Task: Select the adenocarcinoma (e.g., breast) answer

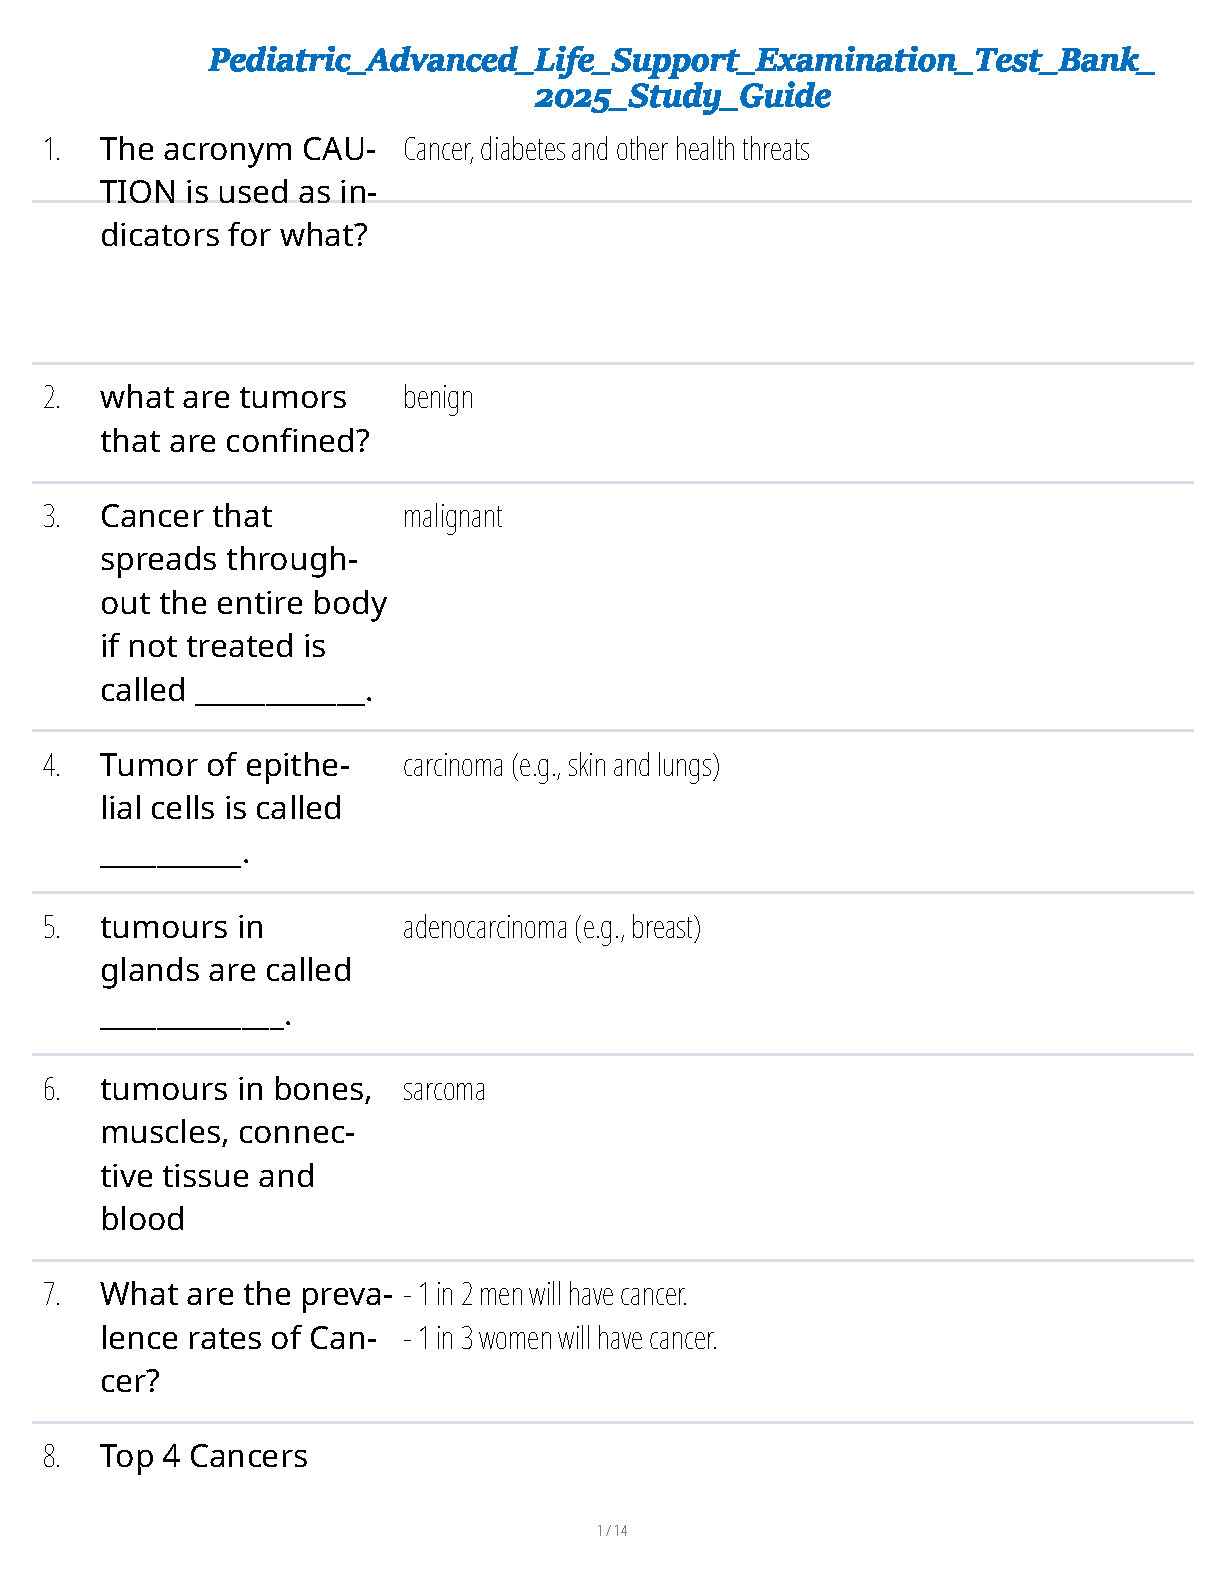Action: coord(551,928)
